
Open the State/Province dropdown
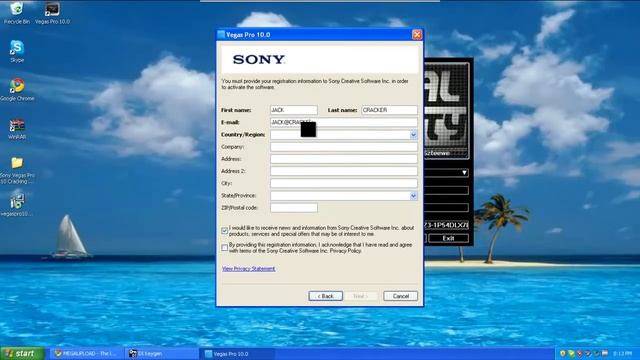(413, 196)
